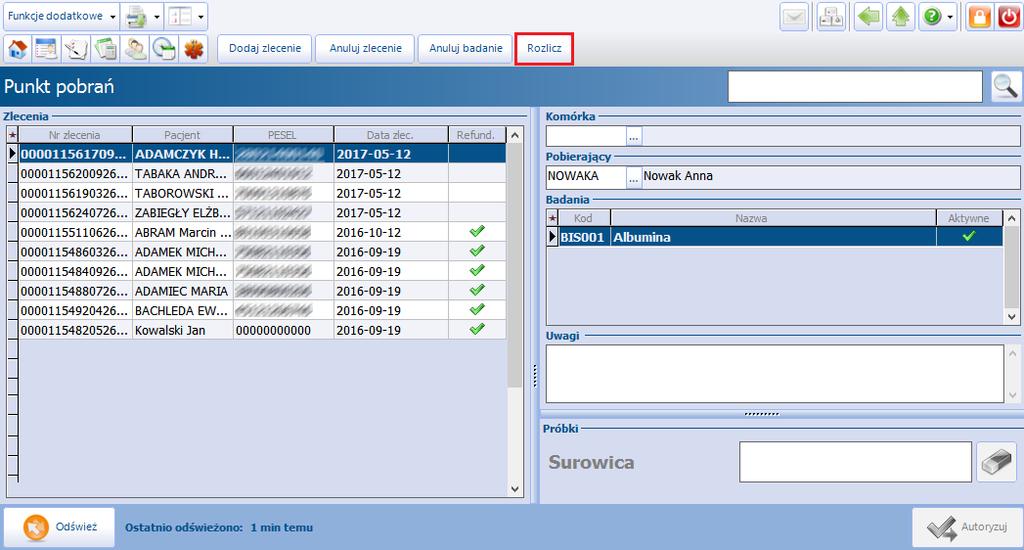Click the magnifier search icon
The image size is (1024, 550).
point(1006,86)
